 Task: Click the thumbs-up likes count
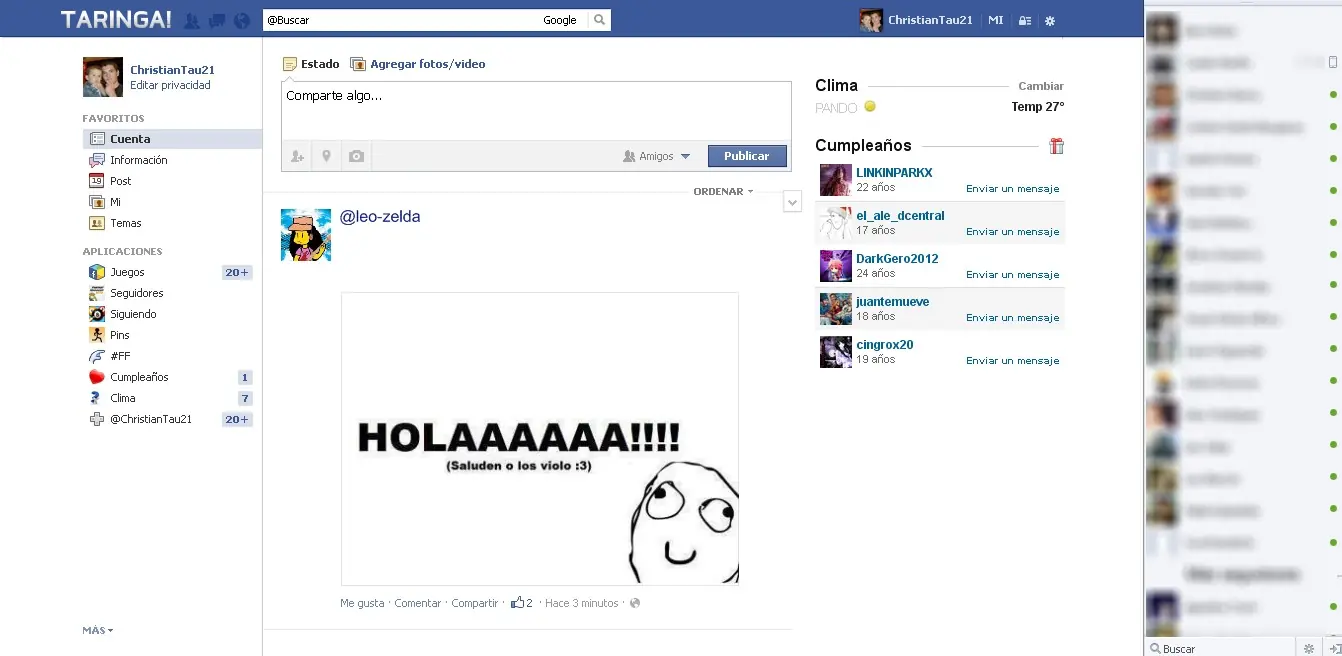point(522,603)
